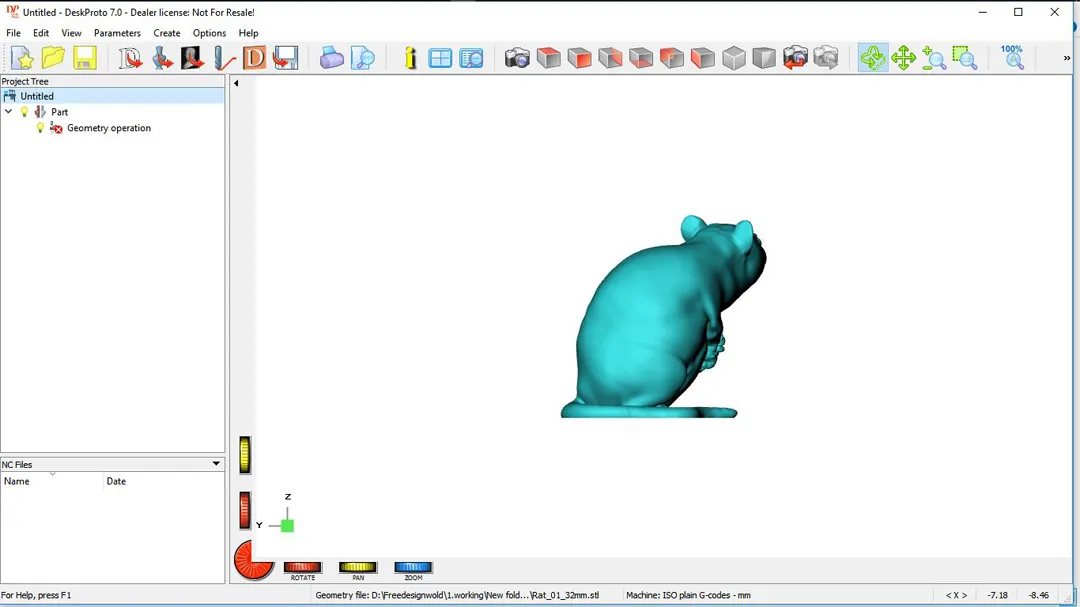
Task: Click the yellow information 'i' icon
Action: click(410, 58)
